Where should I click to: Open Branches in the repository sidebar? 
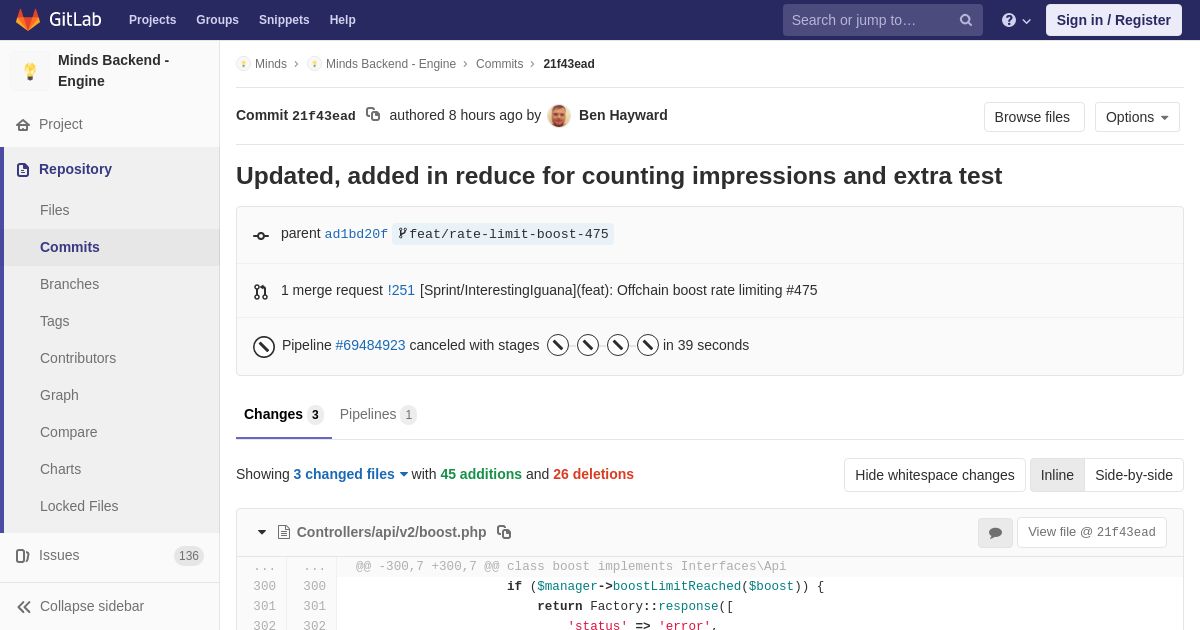click(x=69, y=284)
